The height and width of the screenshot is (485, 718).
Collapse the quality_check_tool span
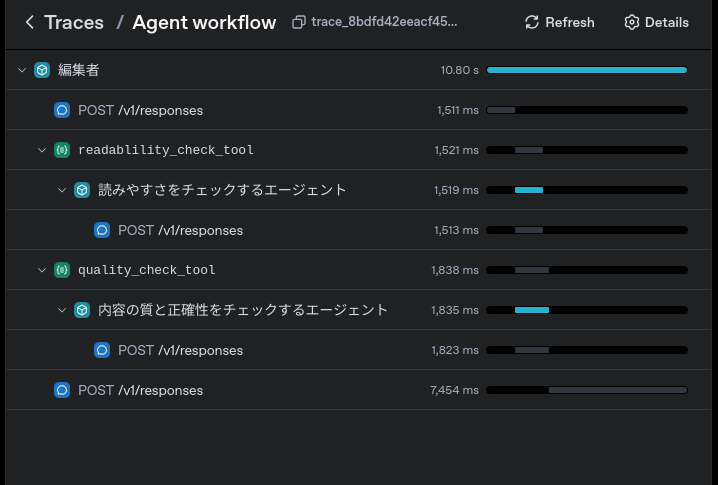(x=42, y=270)
